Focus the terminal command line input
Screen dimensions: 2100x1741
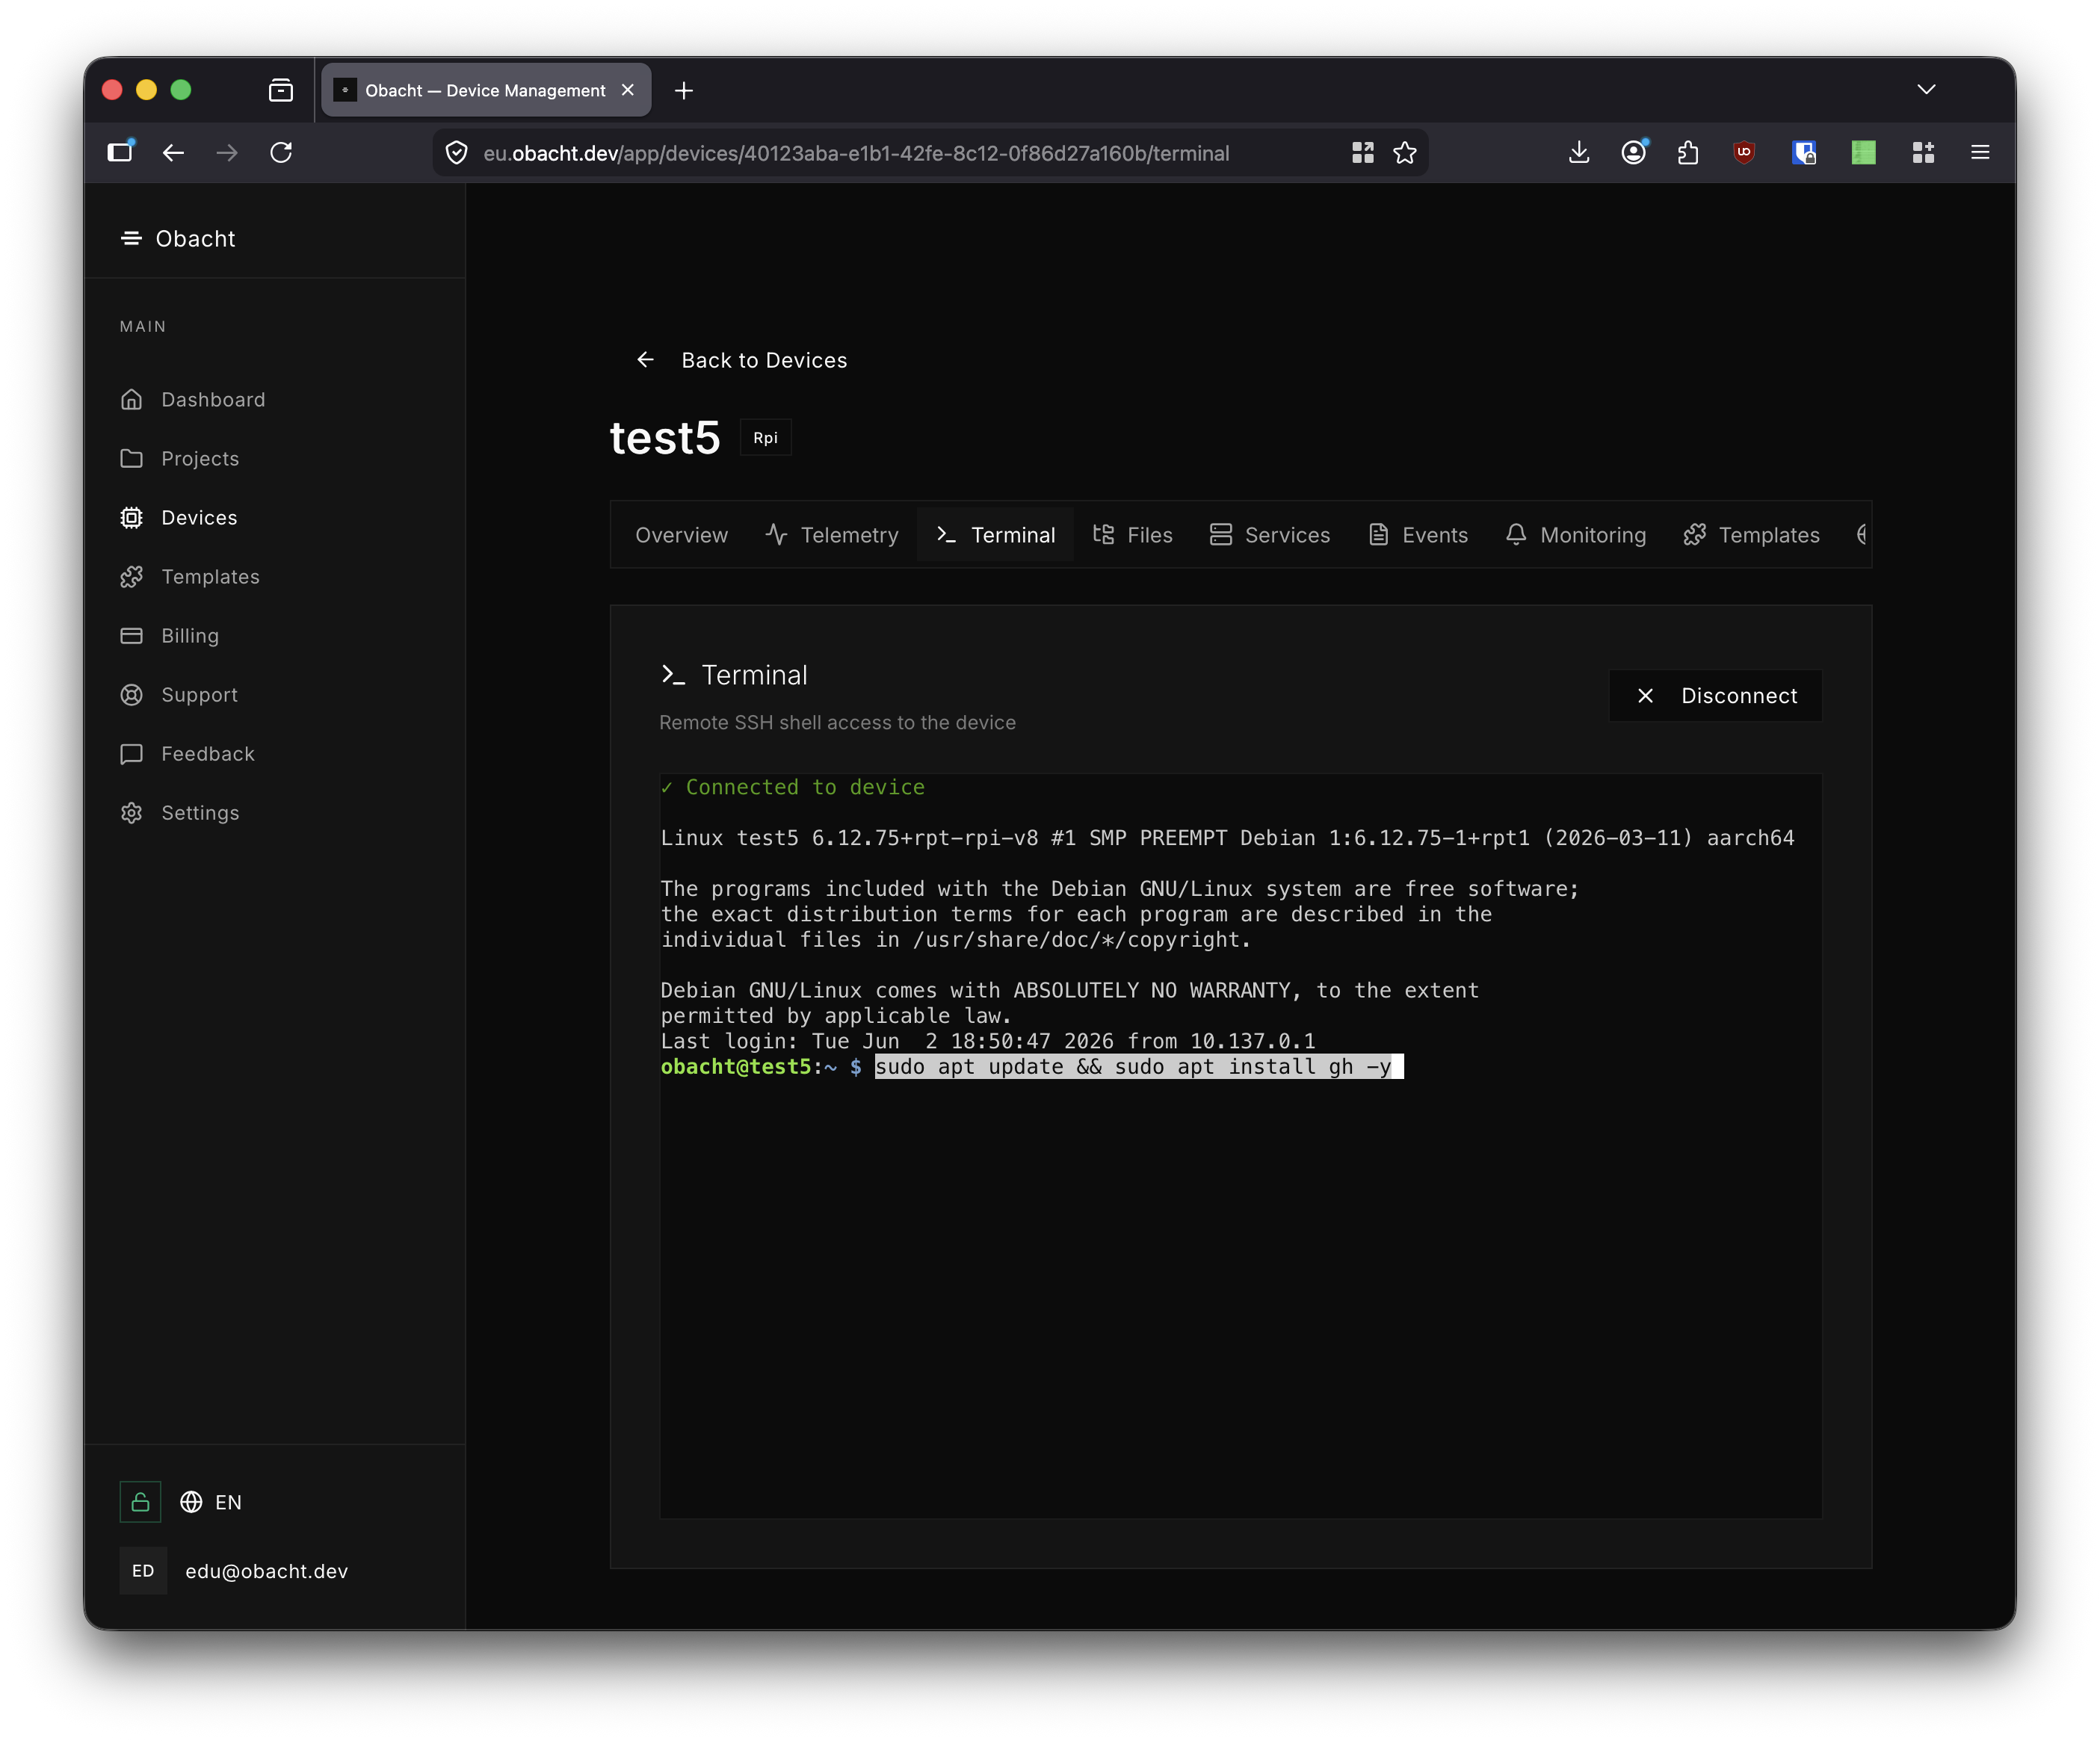(1139, 1067)
